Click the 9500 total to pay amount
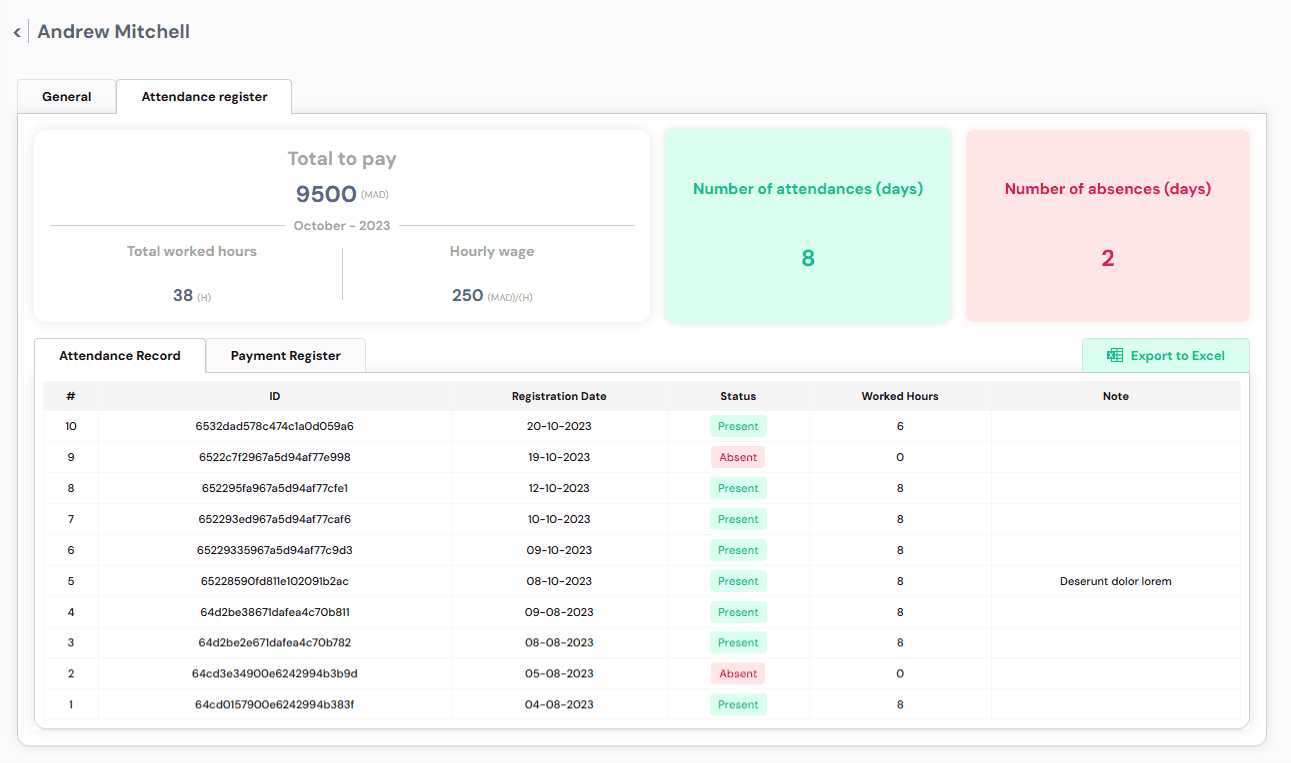This screenshot has height=763, width=1291. [326, 194]
